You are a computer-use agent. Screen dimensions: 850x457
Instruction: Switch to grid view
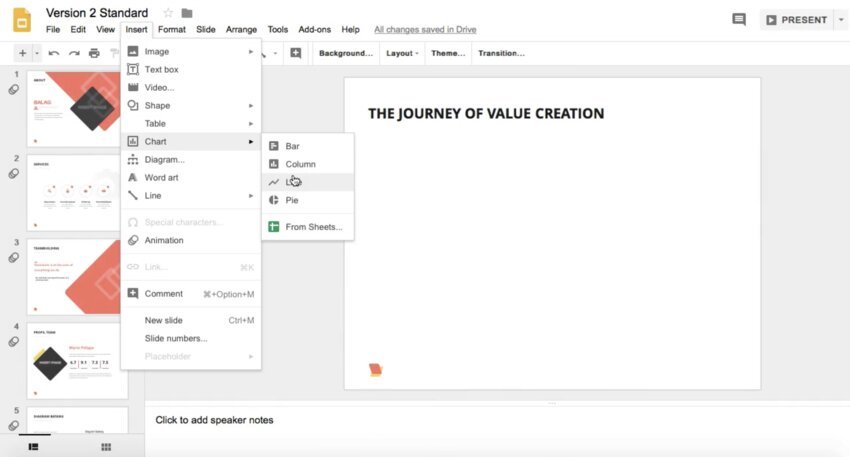tap(106, 446)
